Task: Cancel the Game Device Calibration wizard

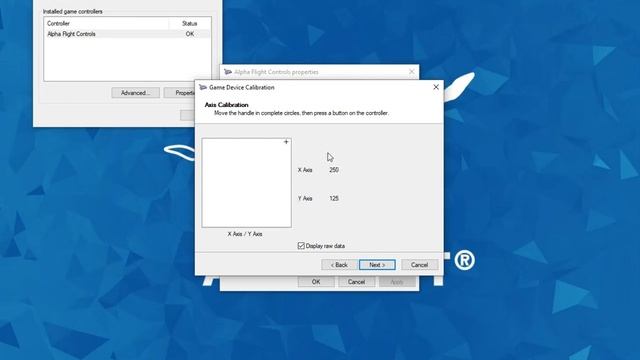Action: pos(420,265)
